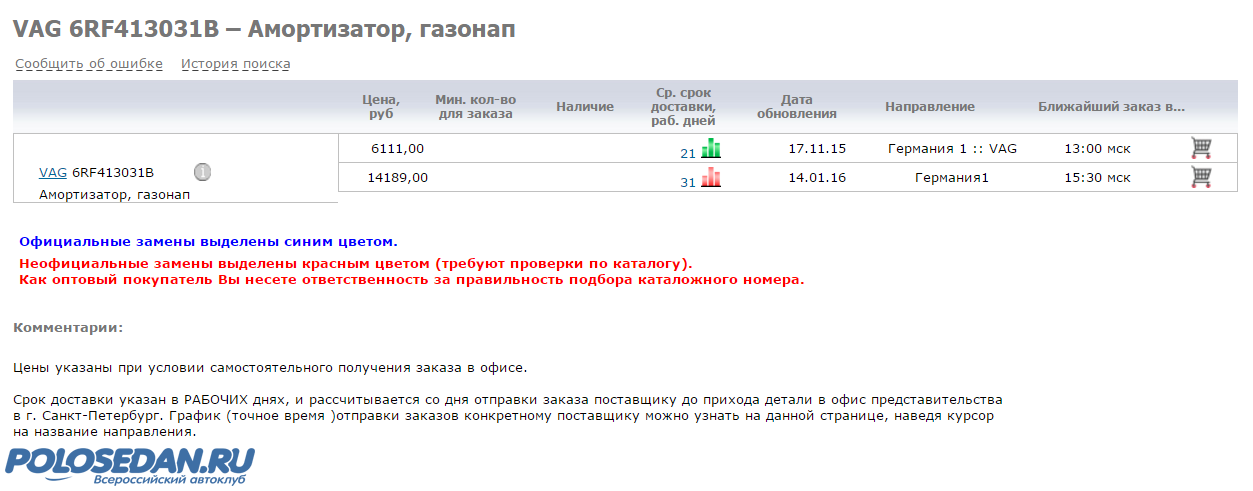Add the 6111,00 offer to cart
The image size is (1253, 491).
pos(1201,148)
